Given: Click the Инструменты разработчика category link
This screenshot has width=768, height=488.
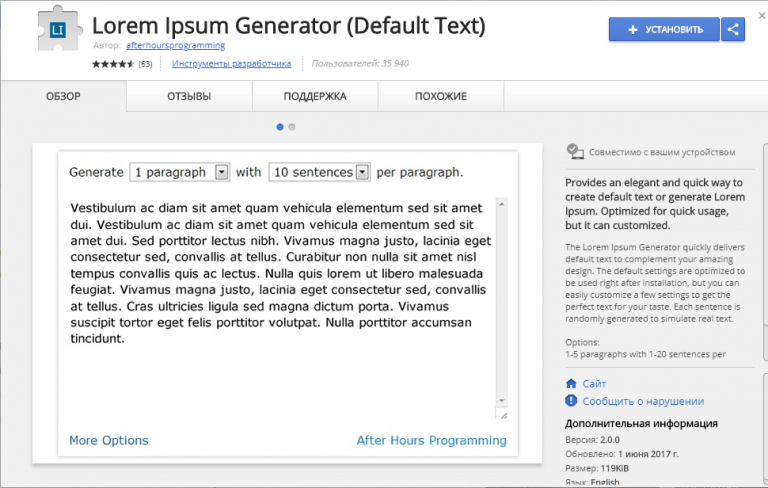Looking at the screenshot, I should click(x=231, y=64).
